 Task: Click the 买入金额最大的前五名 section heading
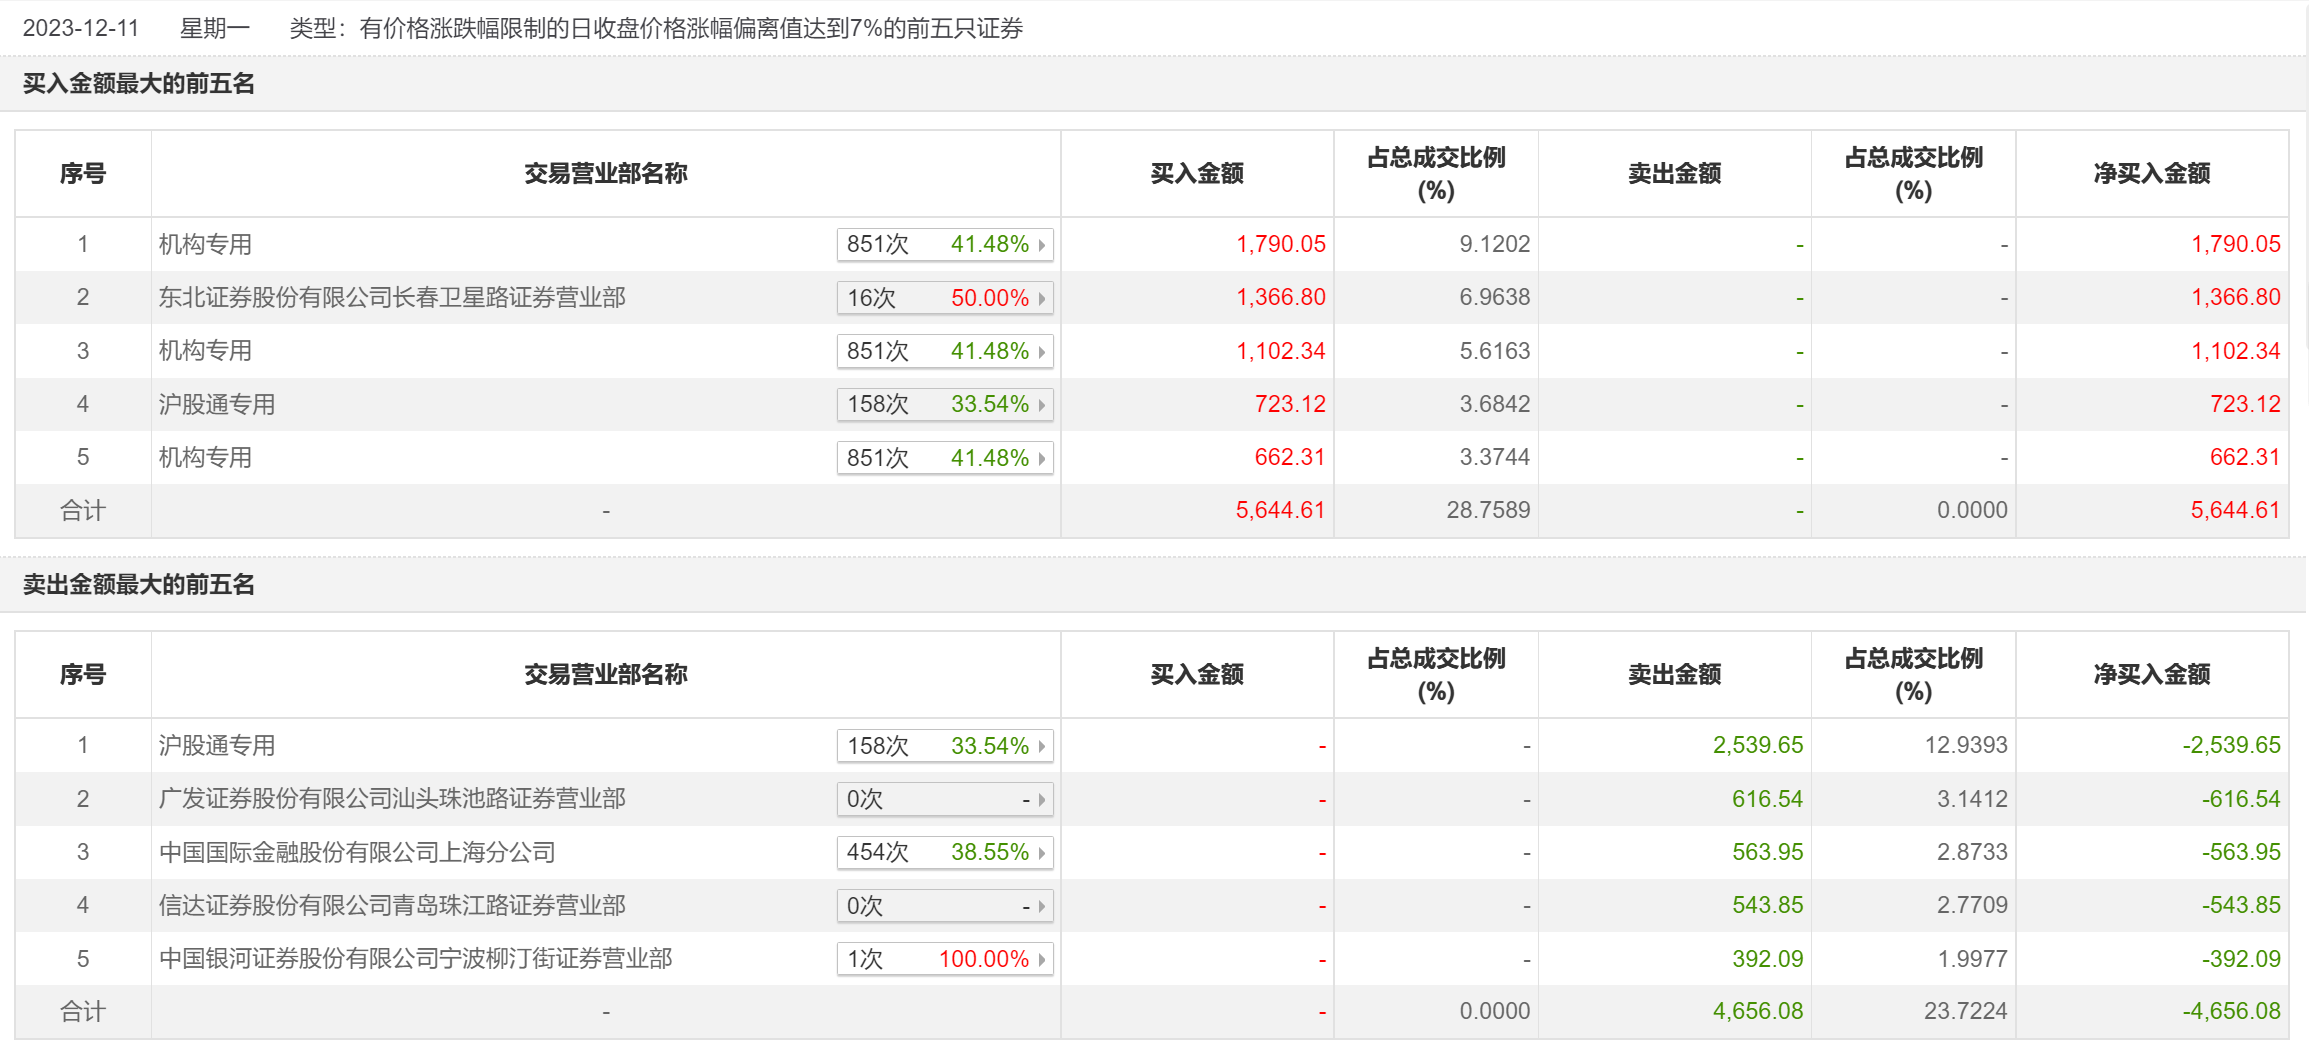click(x=139, y=83)
